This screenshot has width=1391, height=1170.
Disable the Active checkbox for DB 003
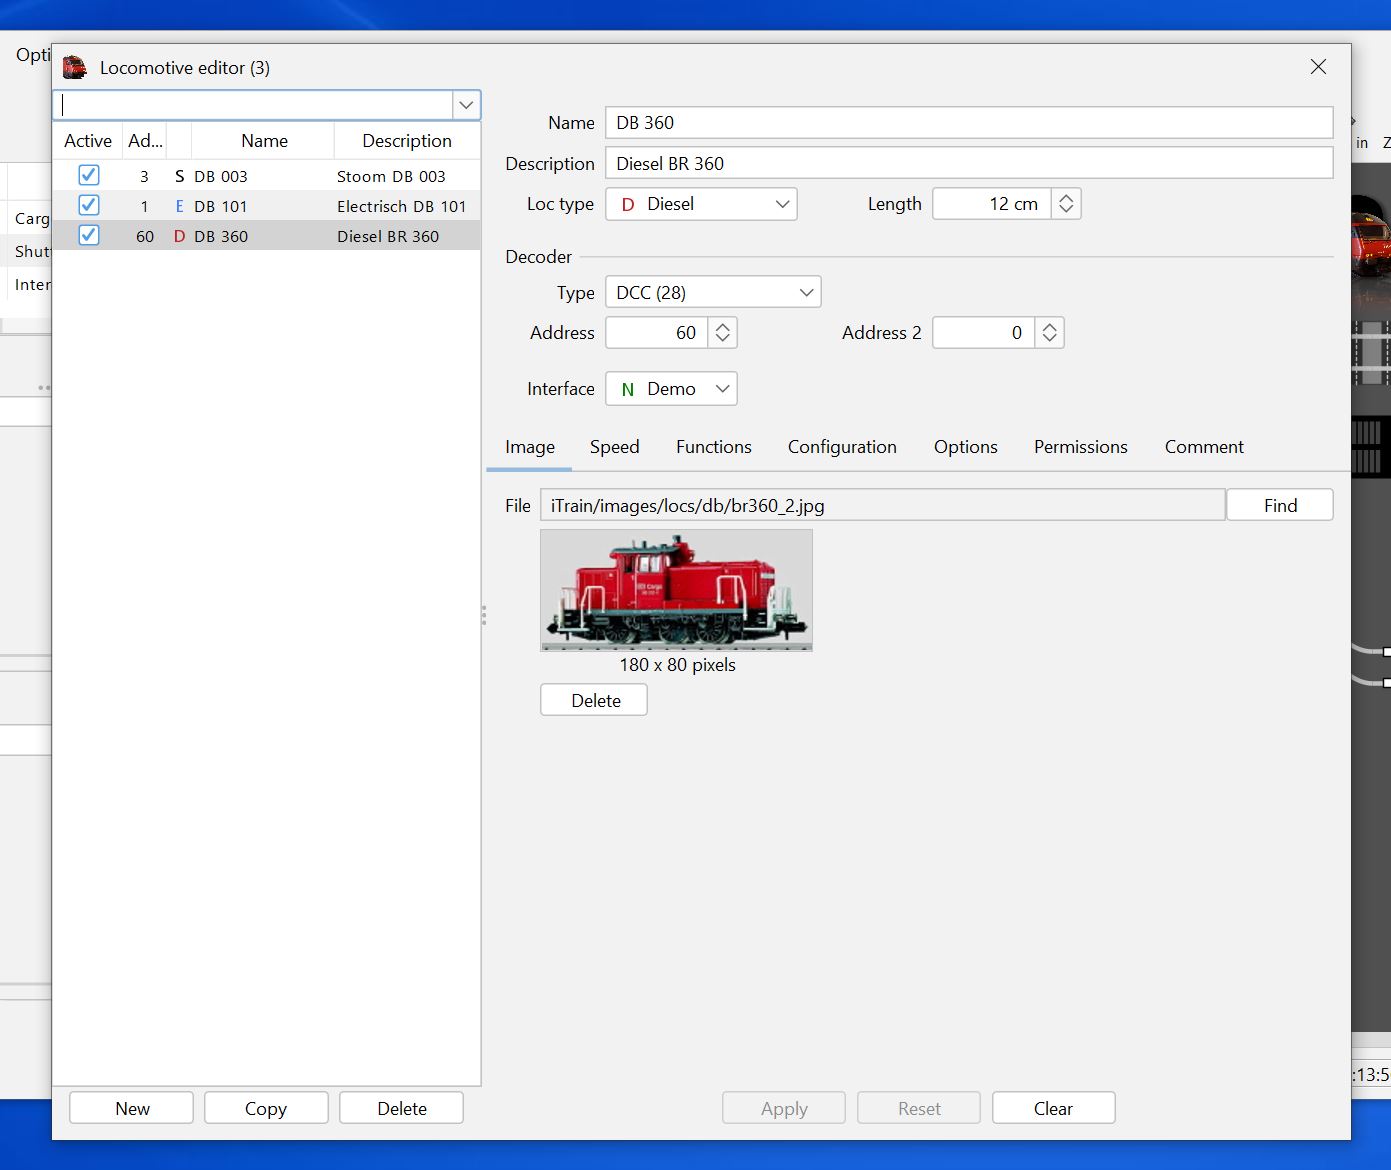pyautogui.click(x=88, y=175)
